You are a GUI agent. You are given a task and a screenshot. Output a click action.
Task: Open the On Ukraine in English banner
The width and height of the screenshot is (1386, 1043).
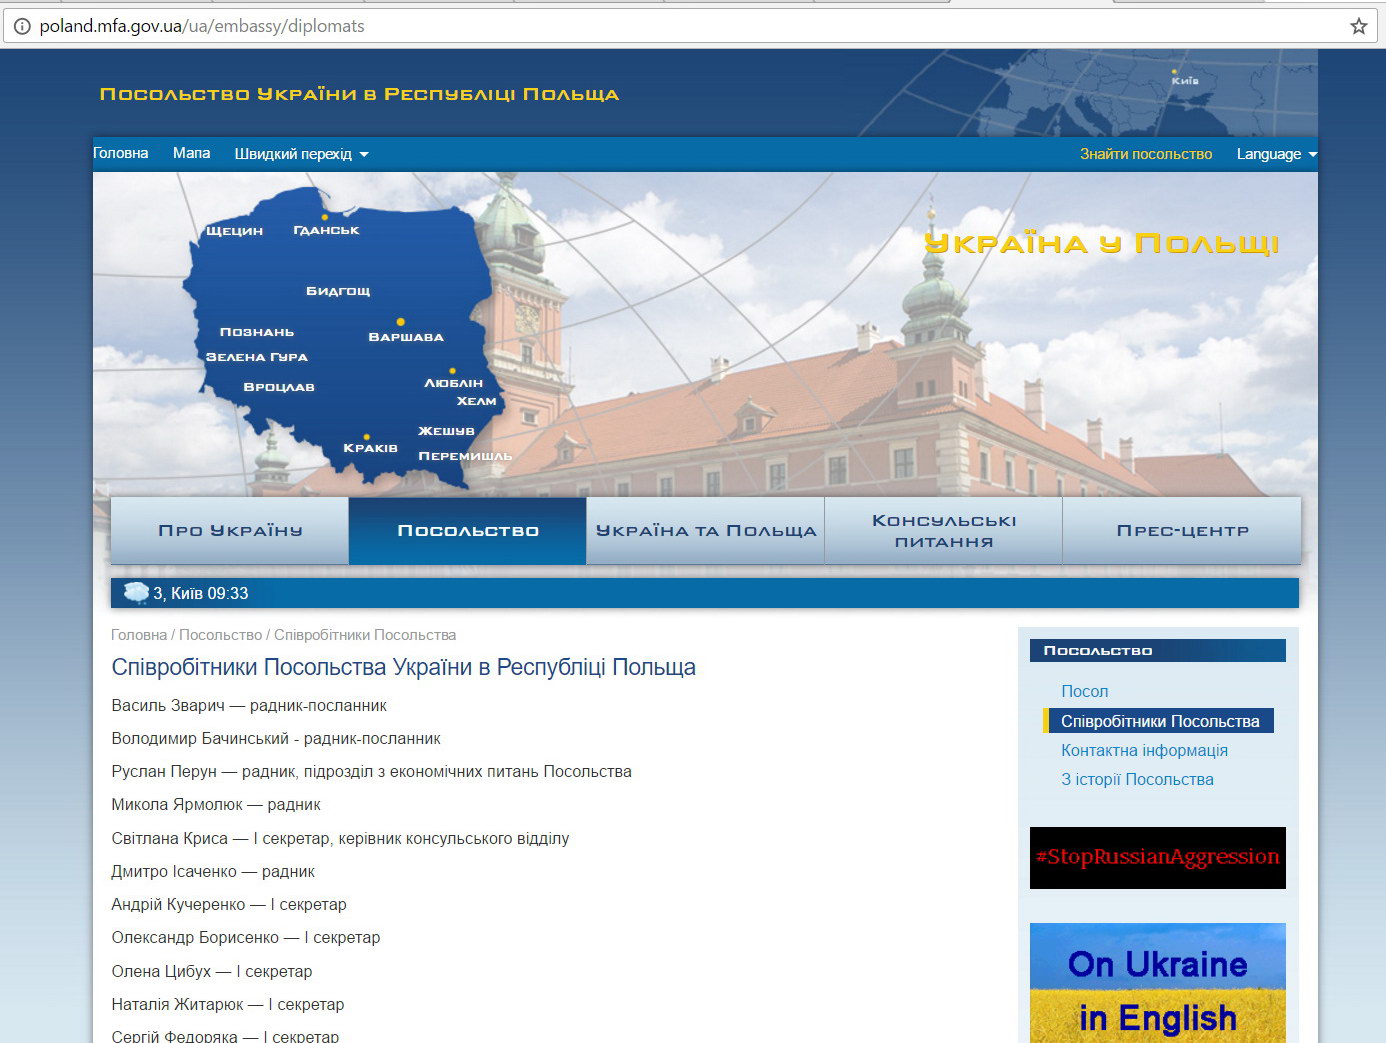[1157, 985]
